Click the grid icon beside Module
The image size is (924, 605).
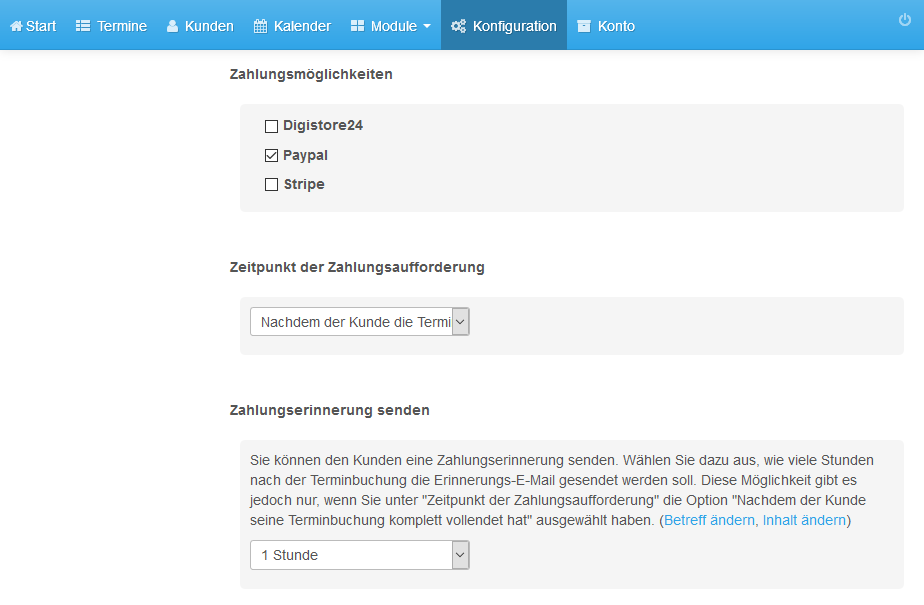coord(357,26)
